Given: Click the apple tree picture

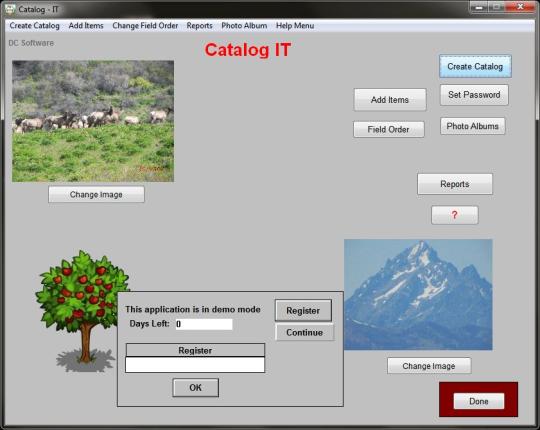Looking at the screenshot, I should click(x=83, y=311).
